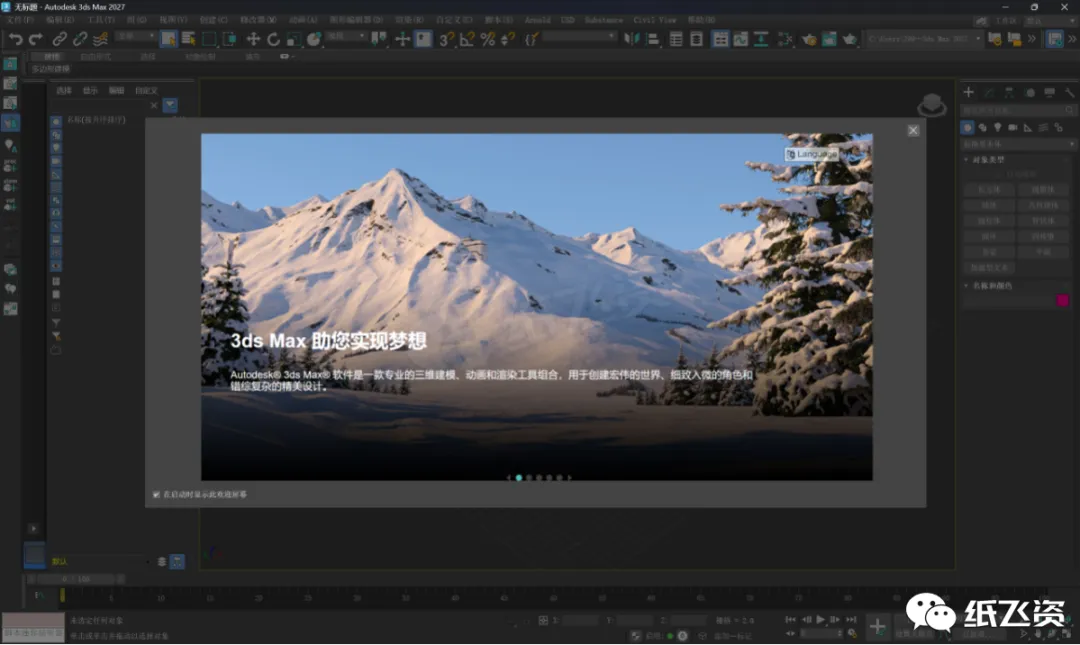Open named selection sets dropdown
Image resolution: width=1080 pixels, height=645 pixels.
click(x=579, y=36)
